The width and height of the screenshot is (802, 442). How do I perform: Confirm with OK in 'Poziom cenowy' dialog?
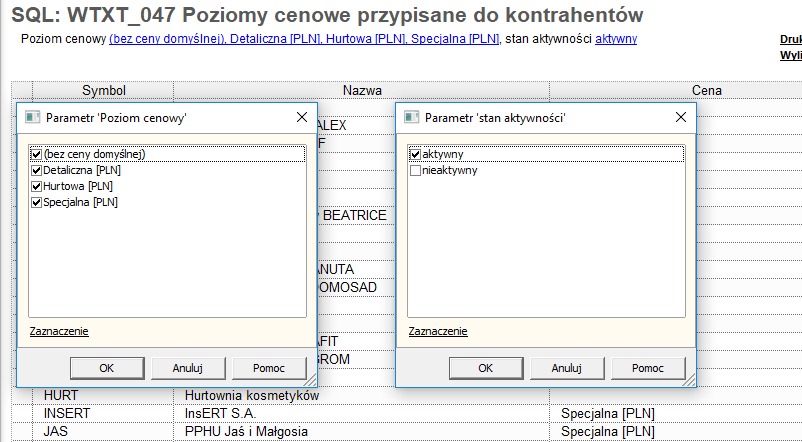click(x=107, y=368)
